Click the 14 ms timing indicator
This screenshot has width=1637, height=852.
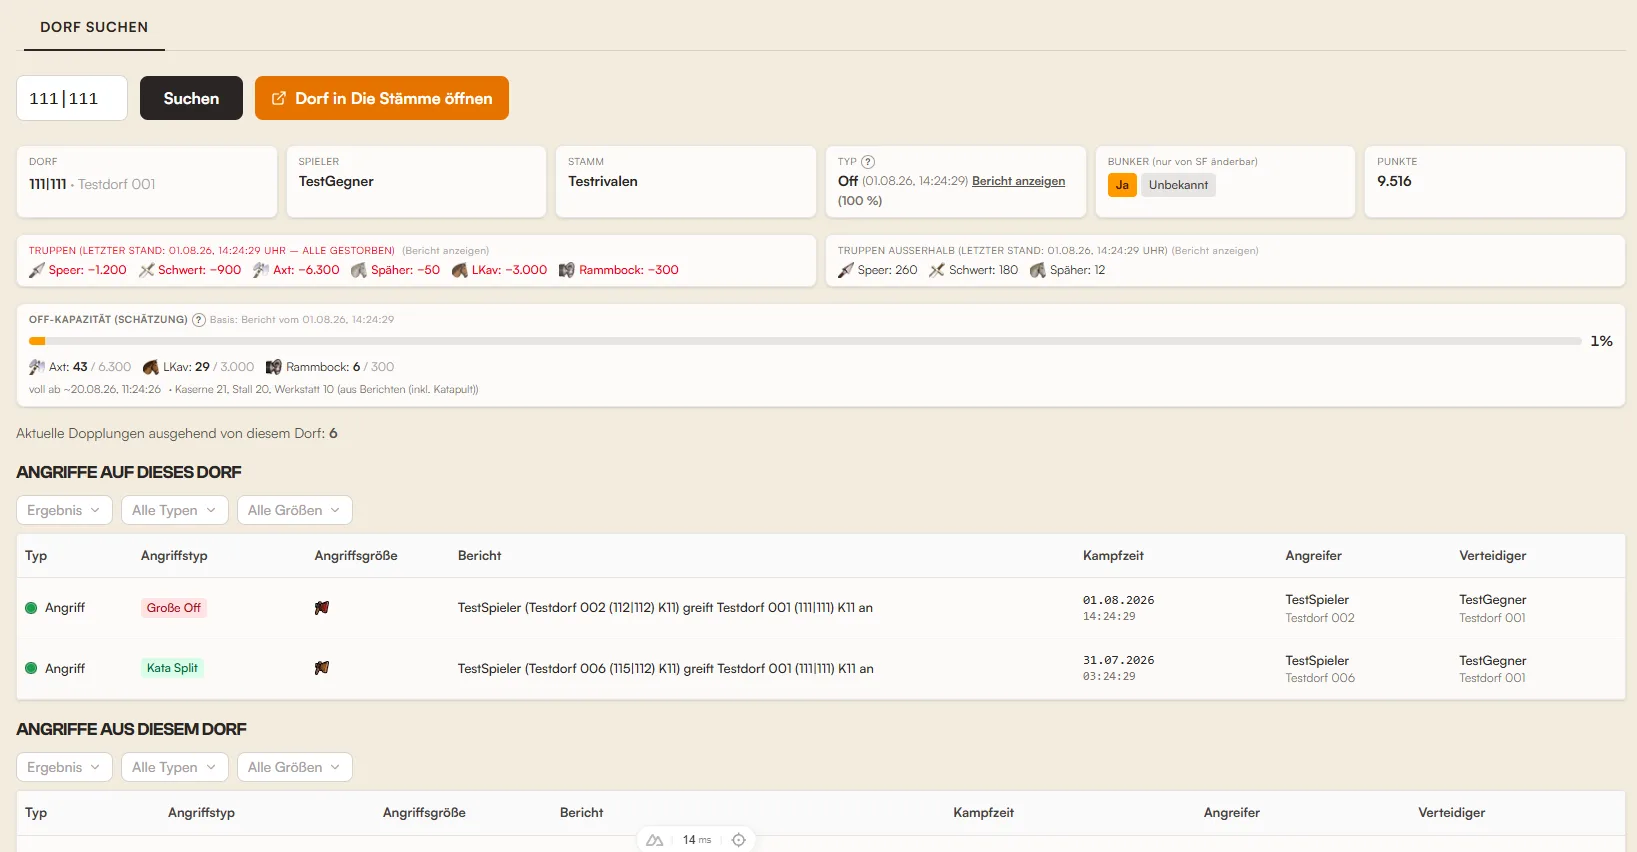697,840
